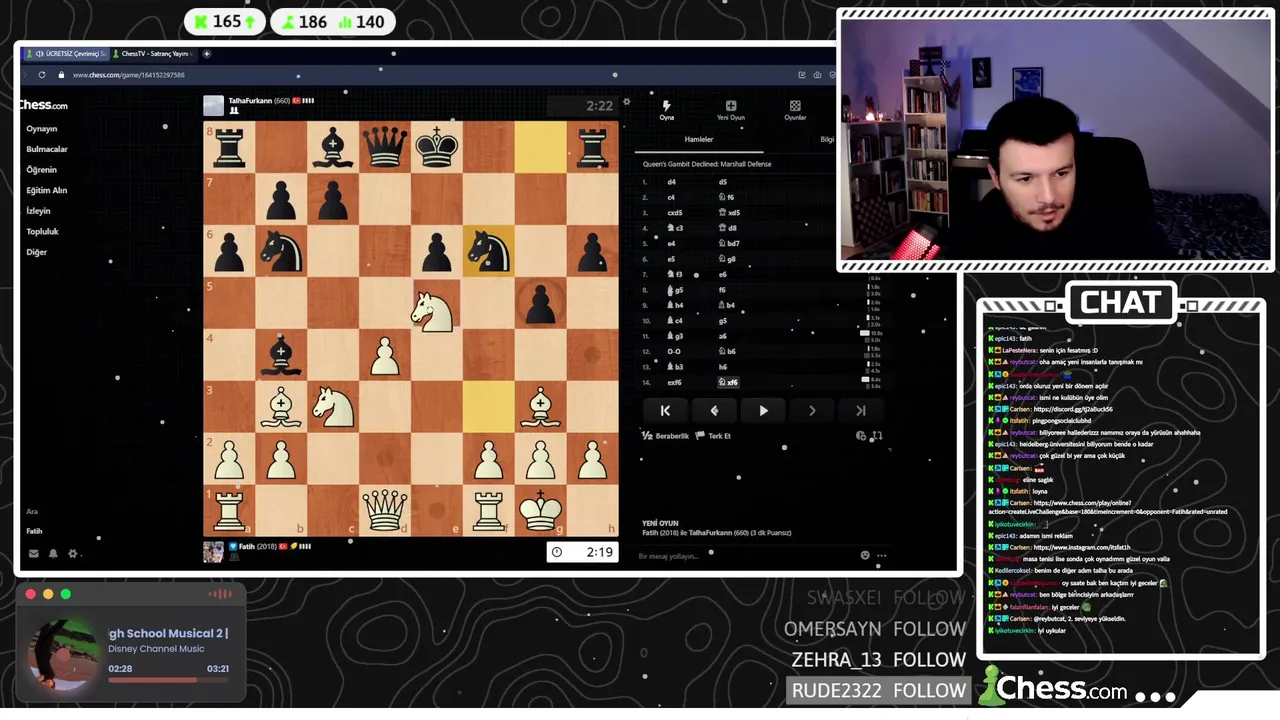Viewport: 1280px width, 720px height.
Task: Open board settings gear beside top clock
Action: pyautogui.click(x=627, y=102)
